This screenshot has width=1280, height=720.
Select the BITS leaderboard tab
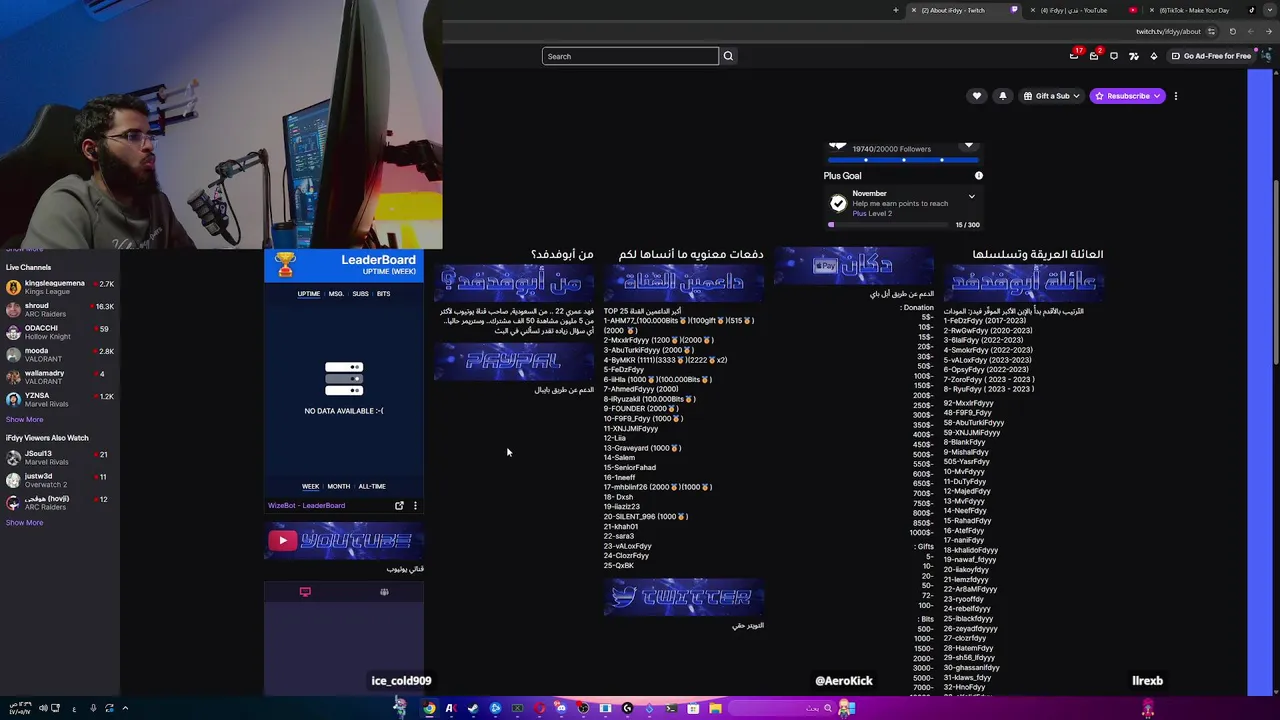383,294
